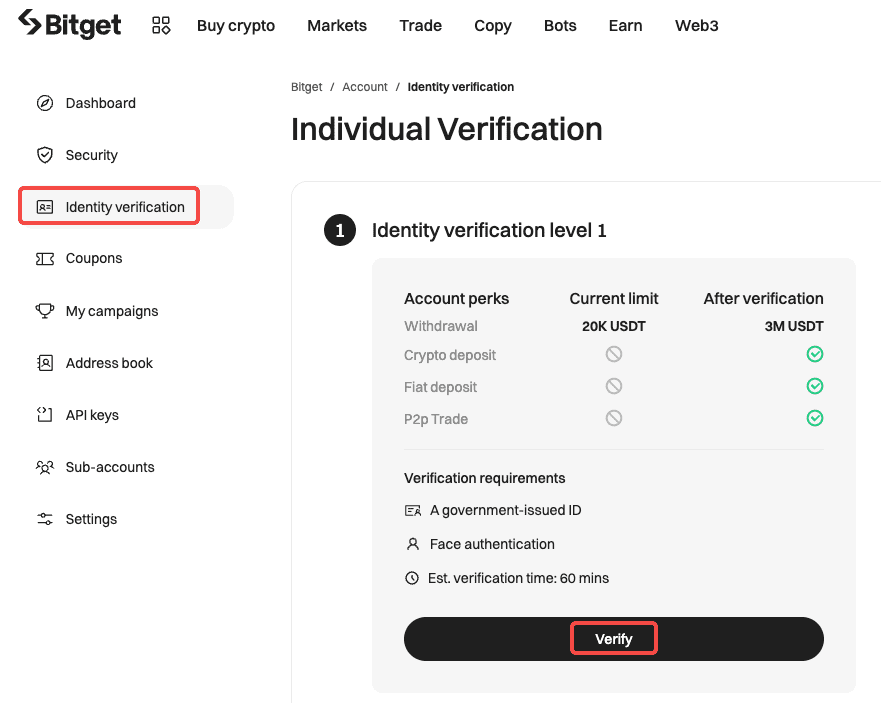
Task: Click the Dashboard compass icon
Action: (x=45, y=103)
